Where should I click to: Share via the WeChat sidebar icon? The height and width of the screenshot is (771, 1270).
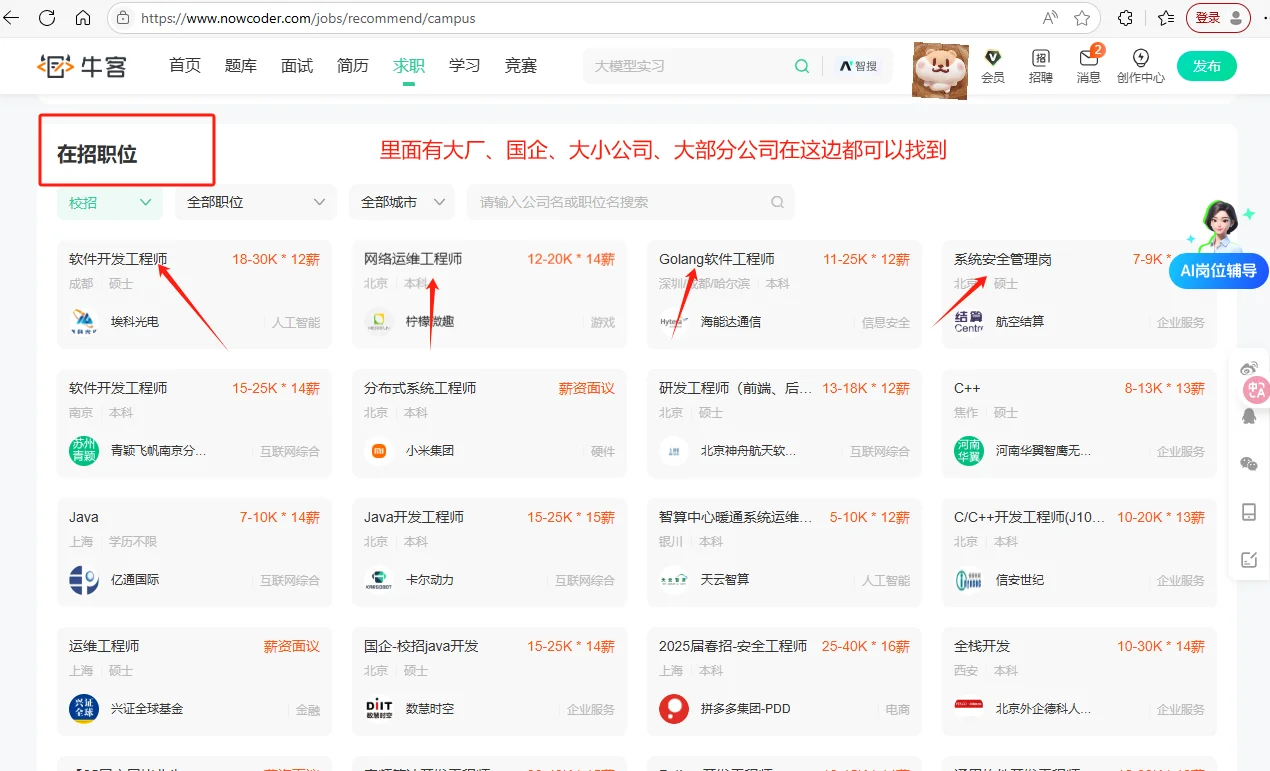1249,464
